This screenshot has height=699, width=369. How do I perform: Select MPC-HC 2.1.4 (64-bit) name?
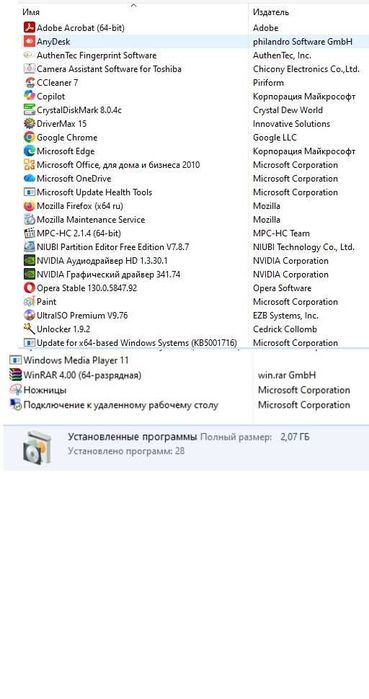click(79, 233)
